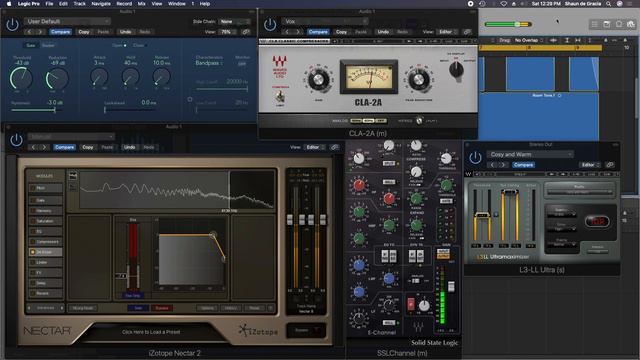Click link icon in Nectar header
The height and width of the screenshot is (360, 640).
pos(335,147)
